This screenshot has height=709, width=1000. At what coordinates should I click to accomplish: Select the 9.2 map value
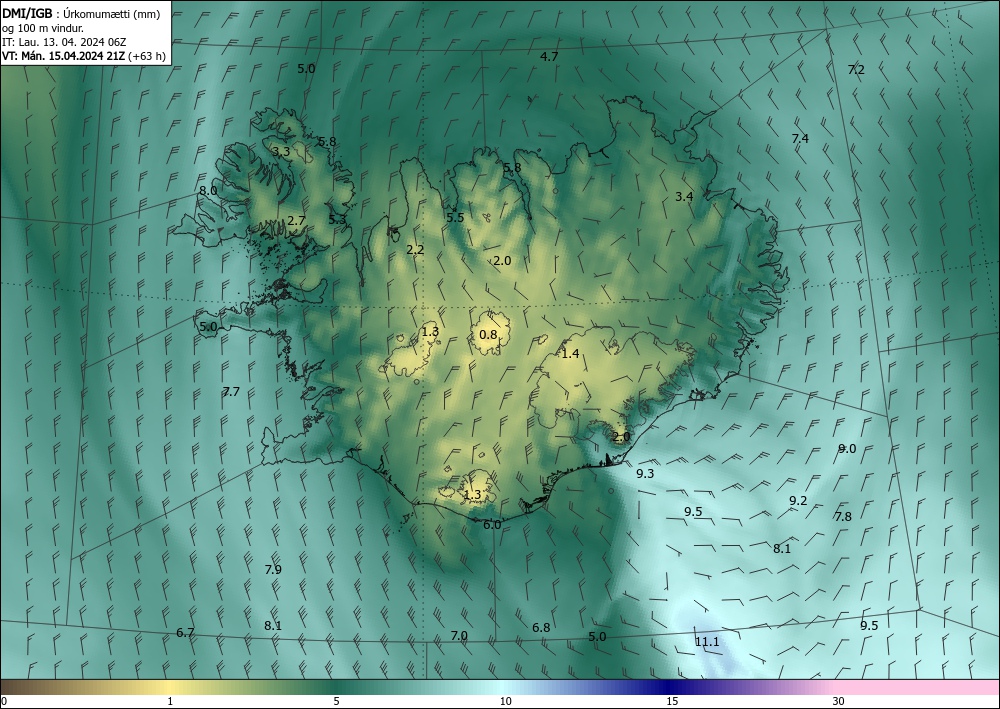798,501
